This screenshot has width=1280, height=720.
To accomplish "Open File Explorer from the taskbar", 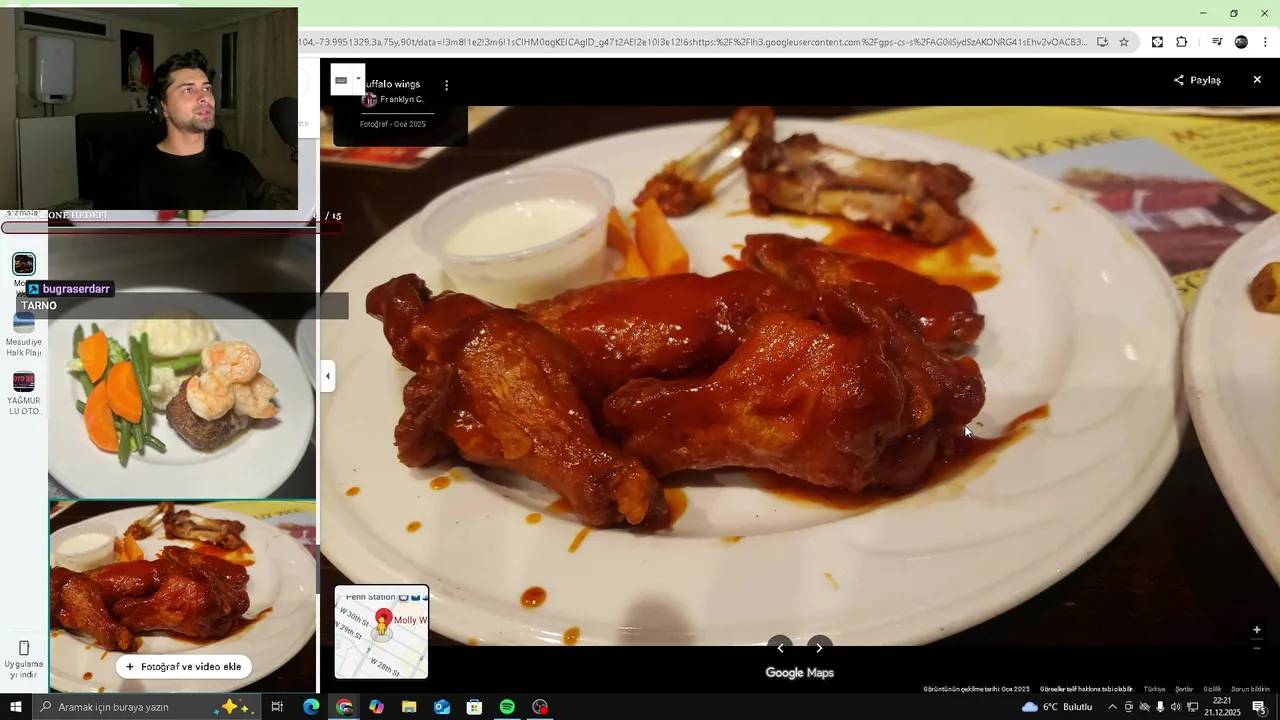I will pyautogui.click(x=409, y=707).
